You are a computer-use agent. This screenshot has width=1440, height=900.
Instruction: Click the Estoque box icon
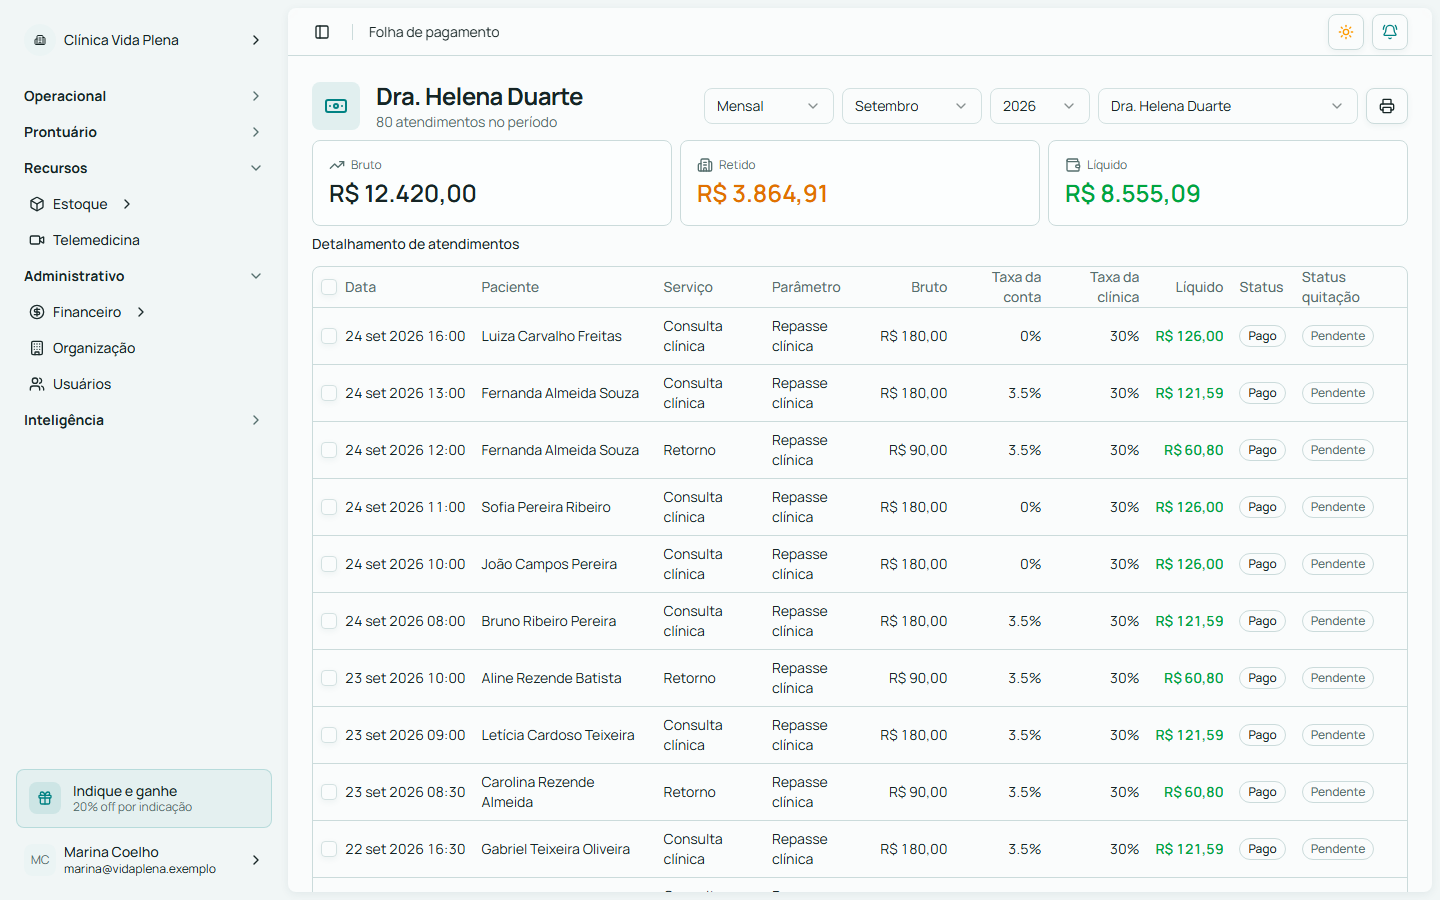pyautogui.click(x=37, y=204)
